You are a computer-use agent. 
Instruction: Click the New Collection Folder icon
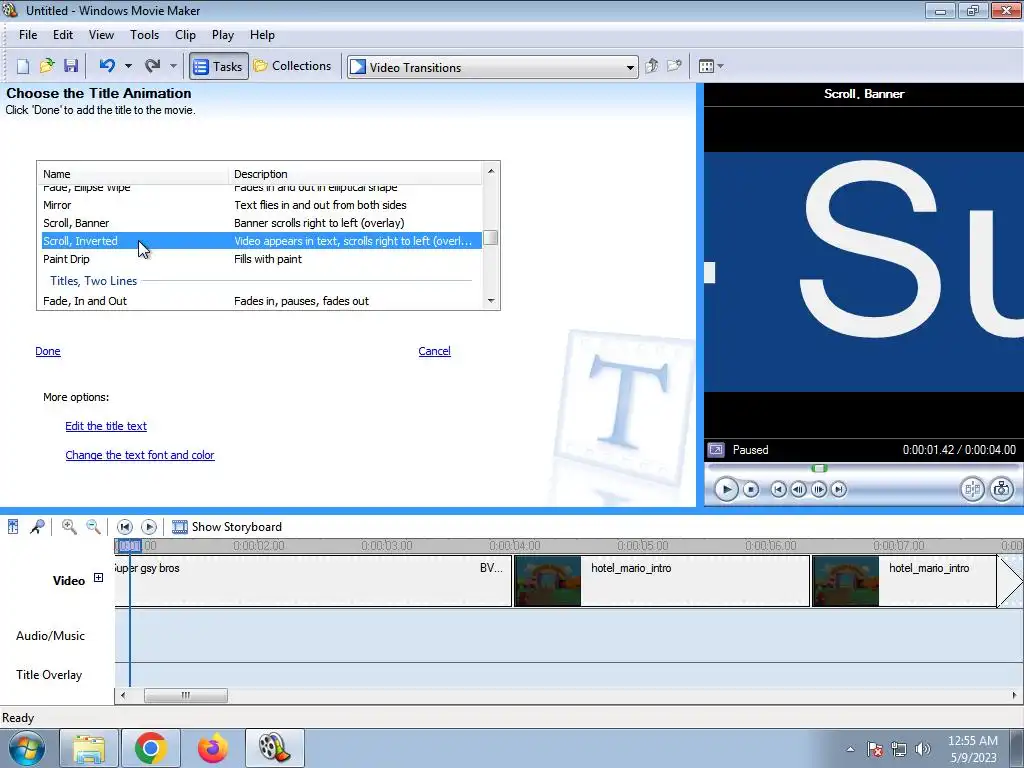(x=674, y=66)
